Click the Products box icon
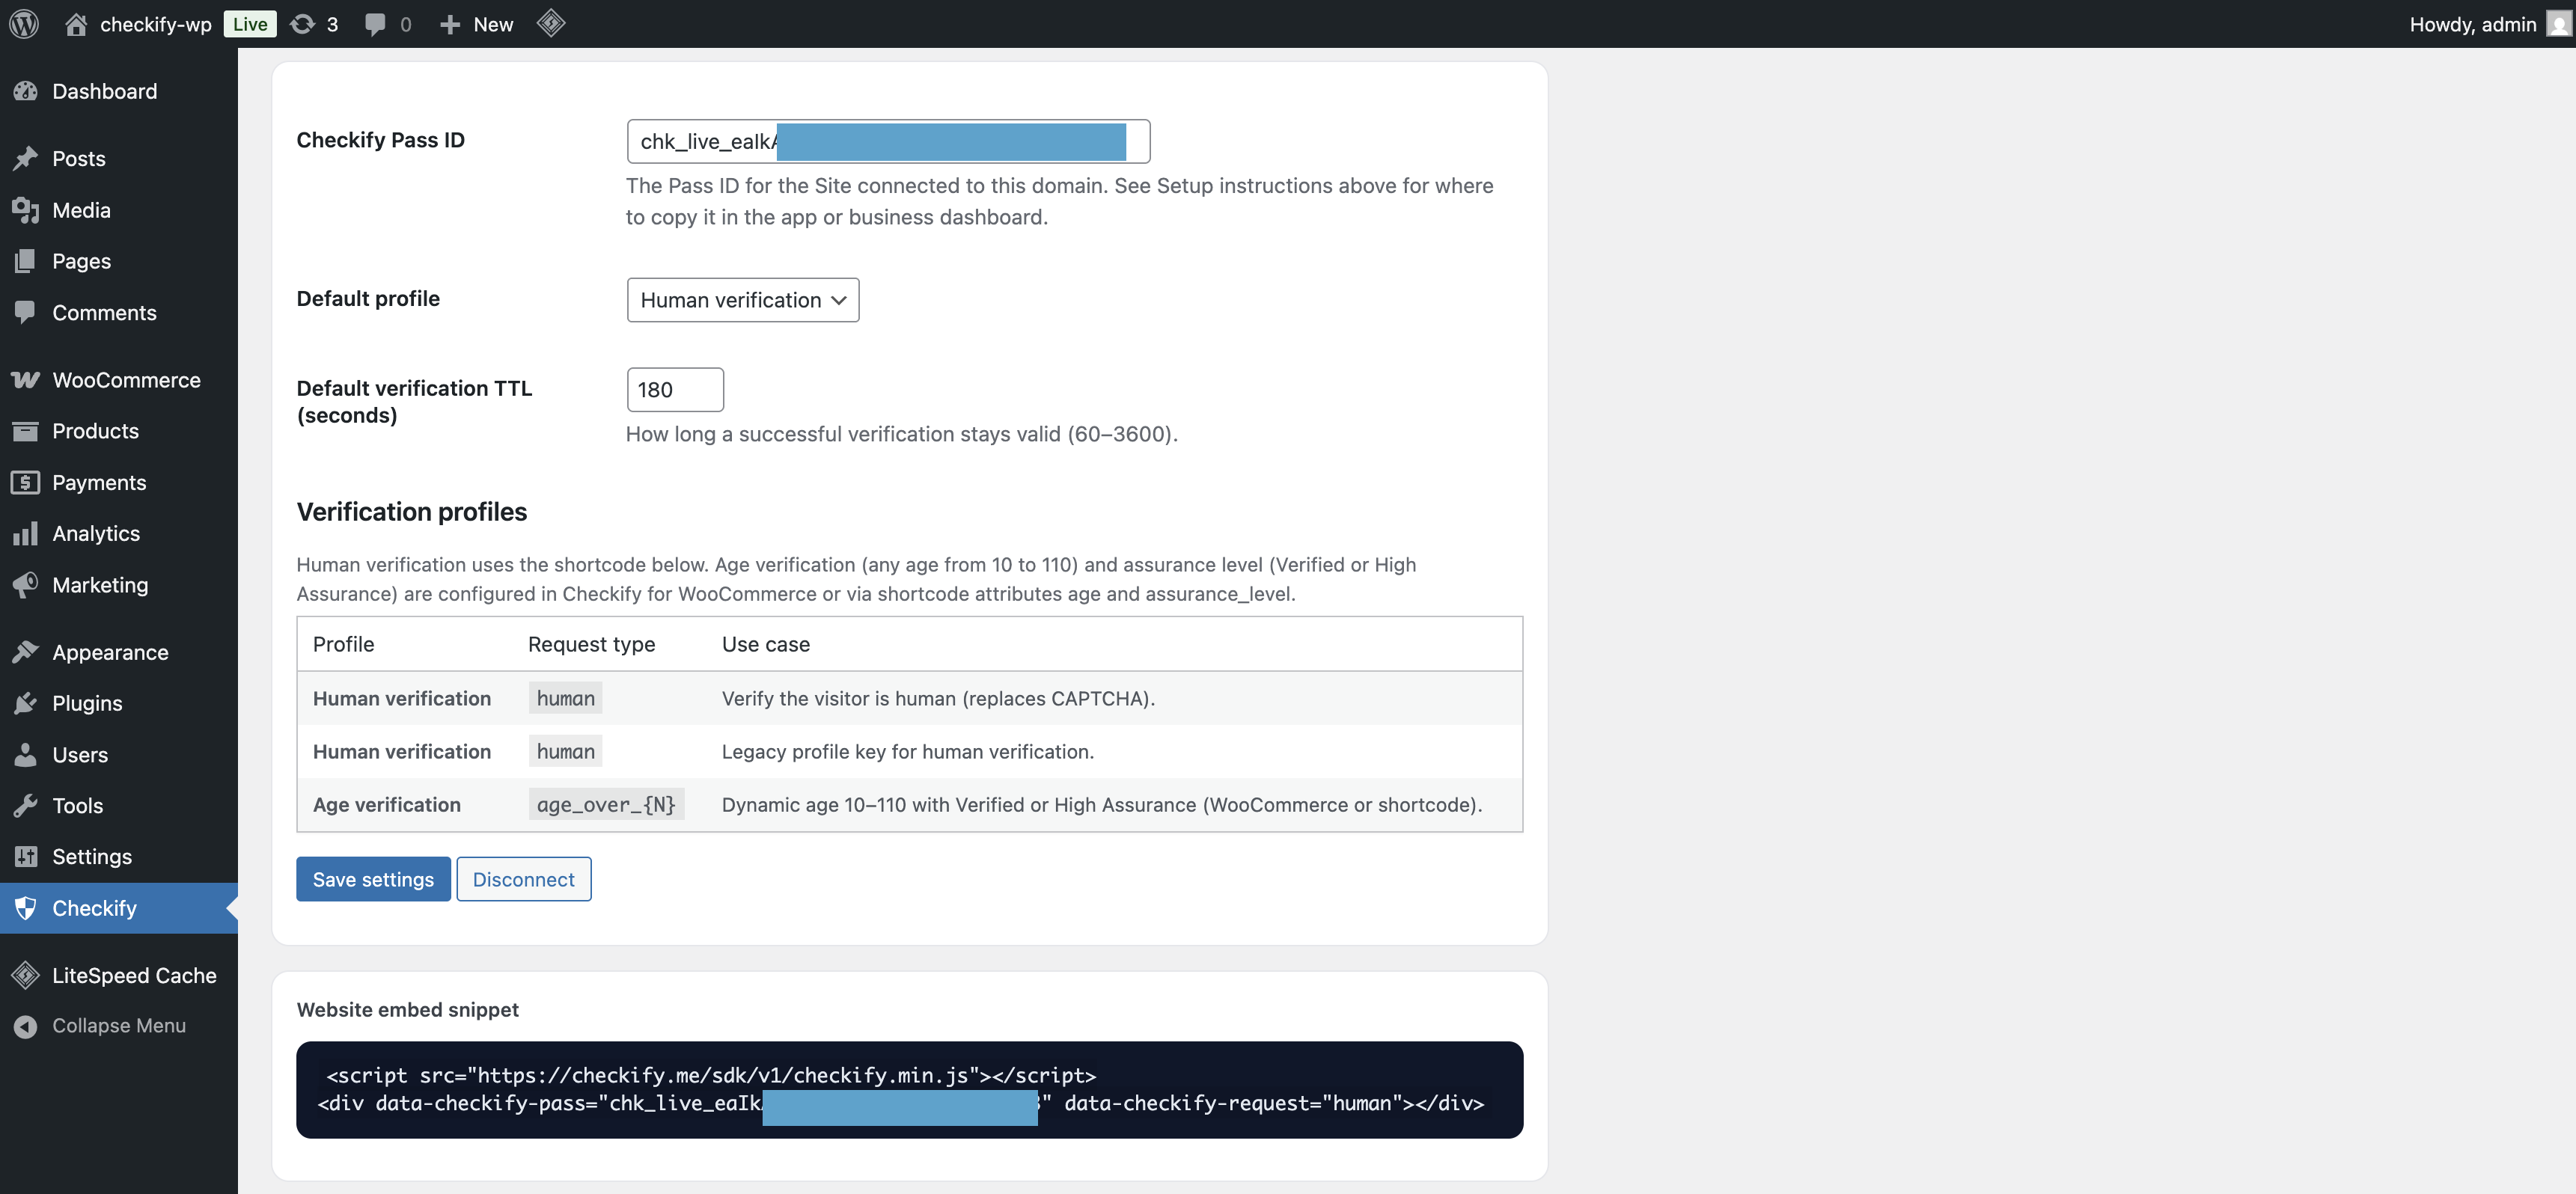 coord(26,431)
